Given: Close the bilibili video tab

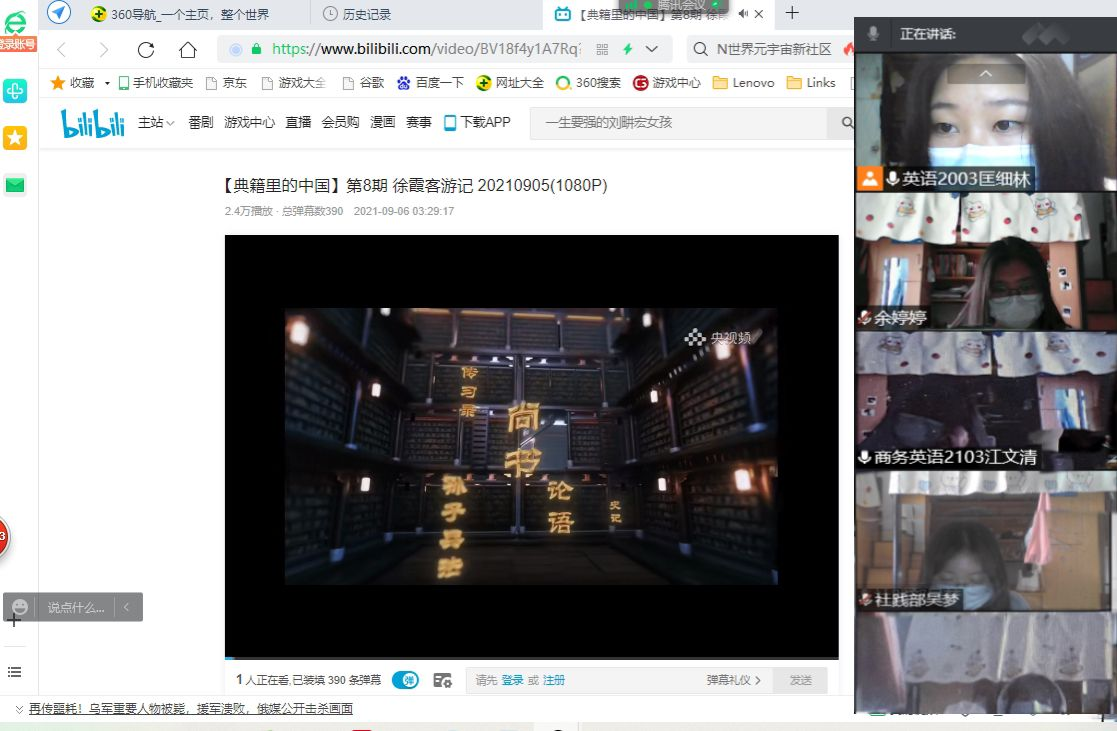Looking at the screenshot, I should pyautogui.click(x=759, y=14).
